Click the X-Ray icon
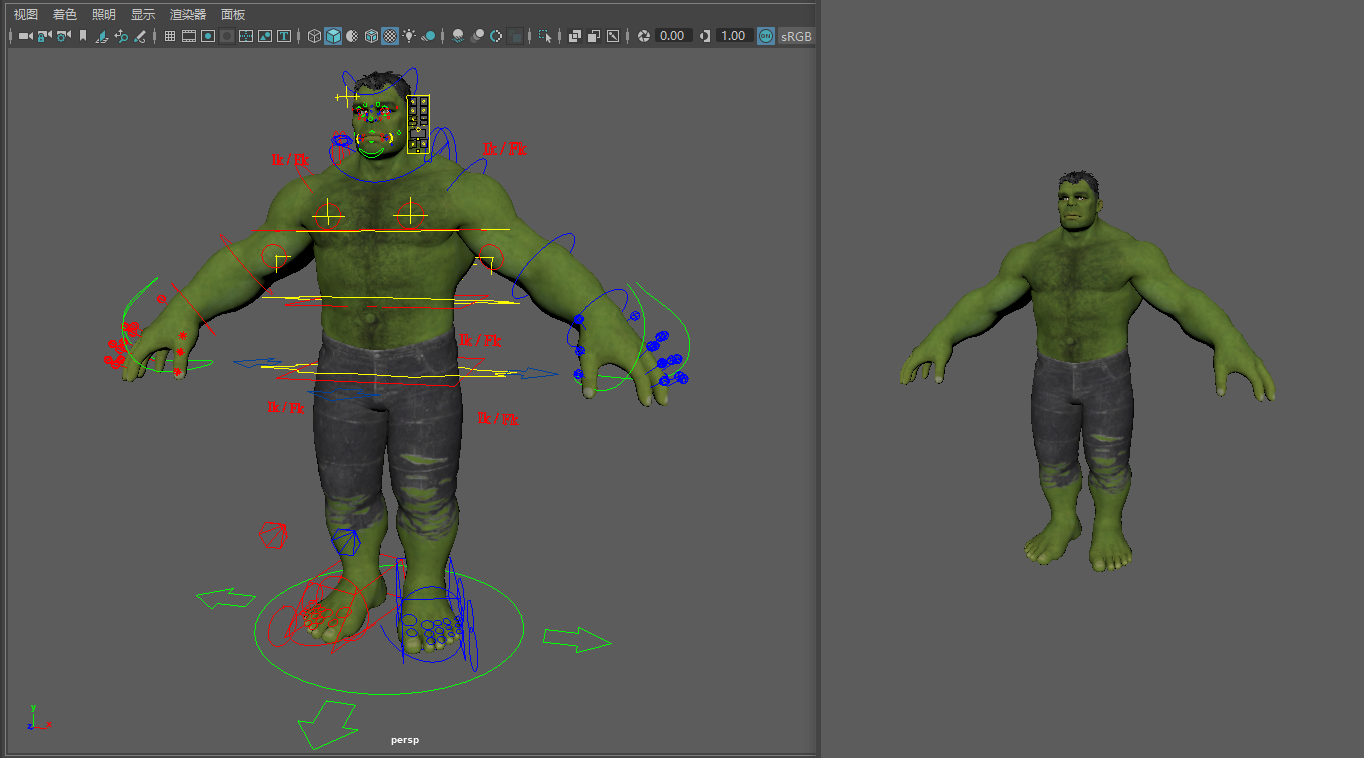The width and height of the screenshot is (1364, 758). click(574, 36)
